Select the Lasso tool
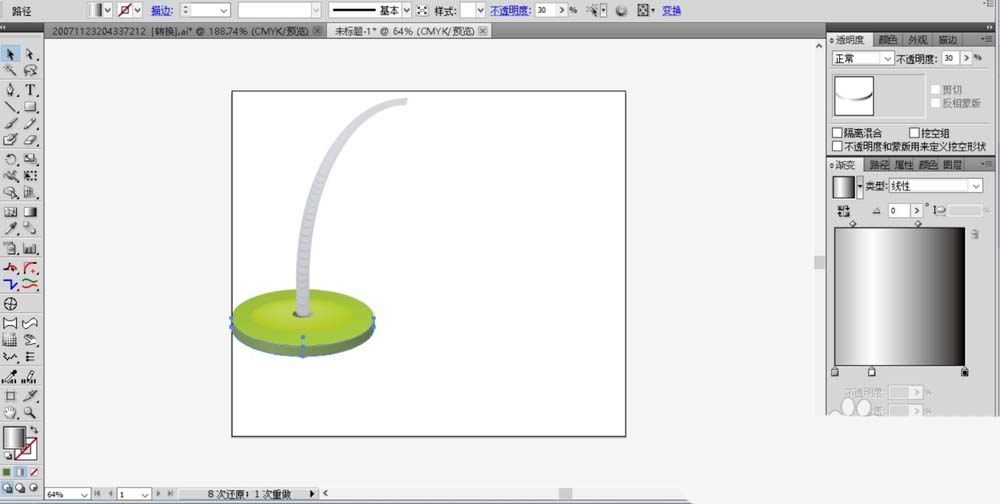Image resolution: width=1000 pixels, height=504 pixels. coord(30,70)
